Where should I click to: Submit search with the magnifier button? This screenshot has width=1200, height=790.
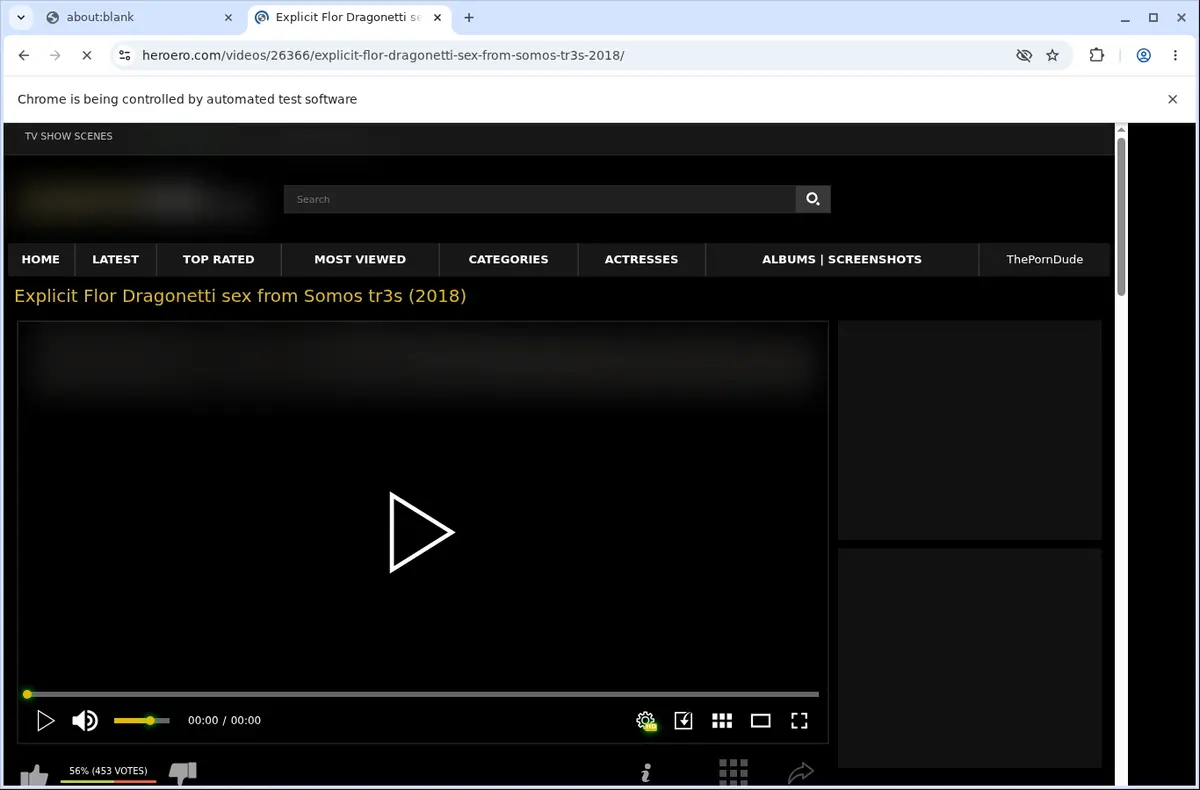click(x=813, y=199)
